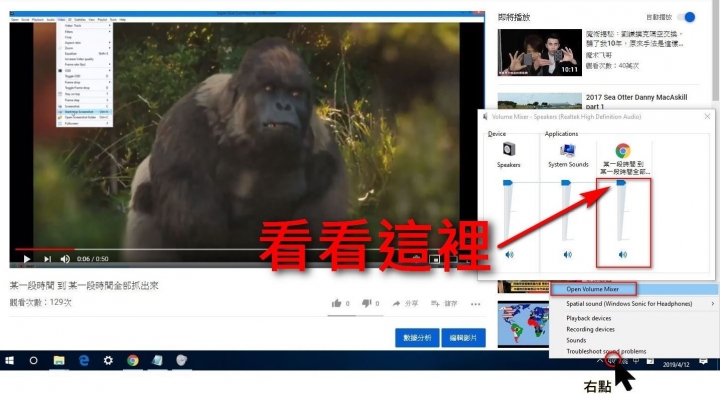Click the System Sounds icon in Volume Mixer

[568, 150]
